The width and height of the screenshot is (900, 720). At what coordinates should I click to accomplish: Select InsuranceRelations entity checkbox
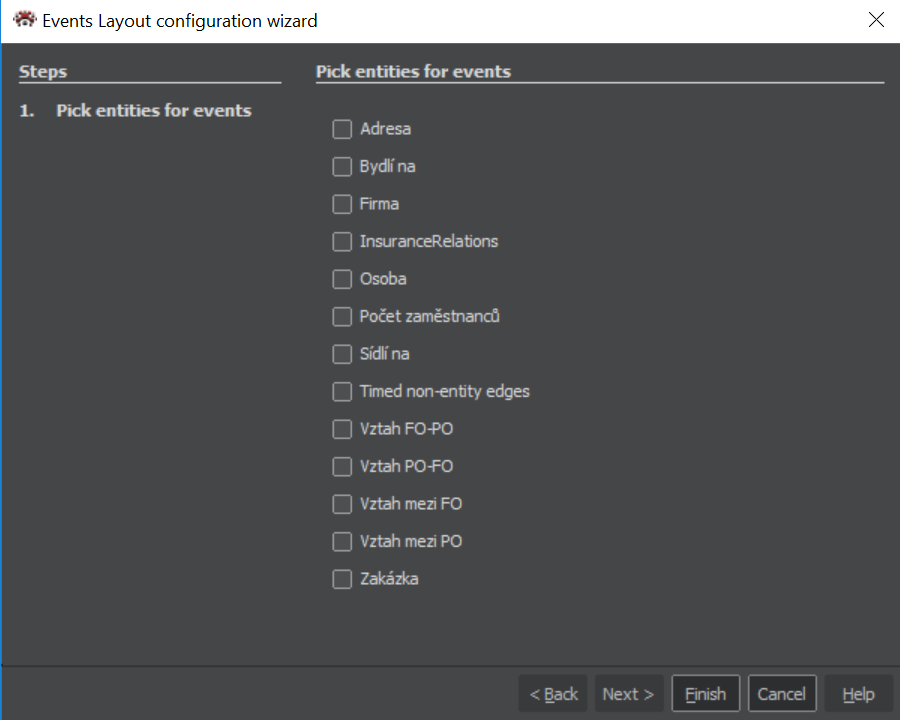click(342, 241)
